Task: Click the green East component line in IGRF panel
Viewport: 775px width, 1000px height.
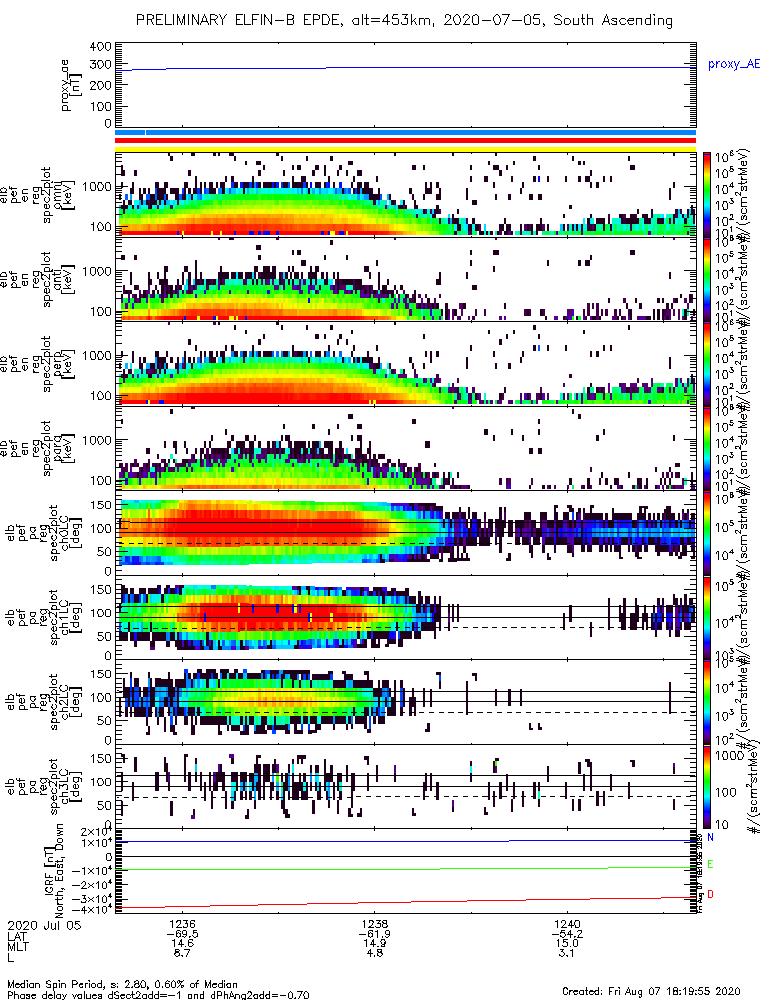Action: point(405,868)
